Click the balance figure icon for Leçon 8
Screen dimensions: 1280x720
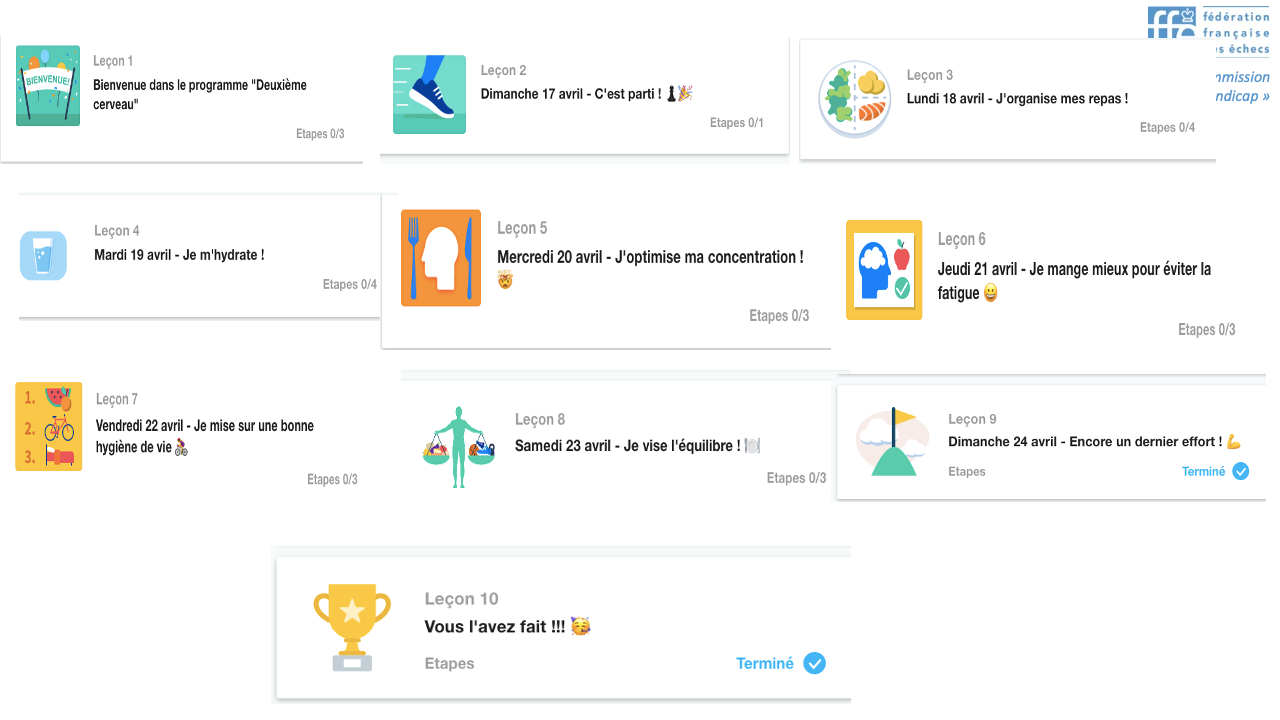pos(459,447)
